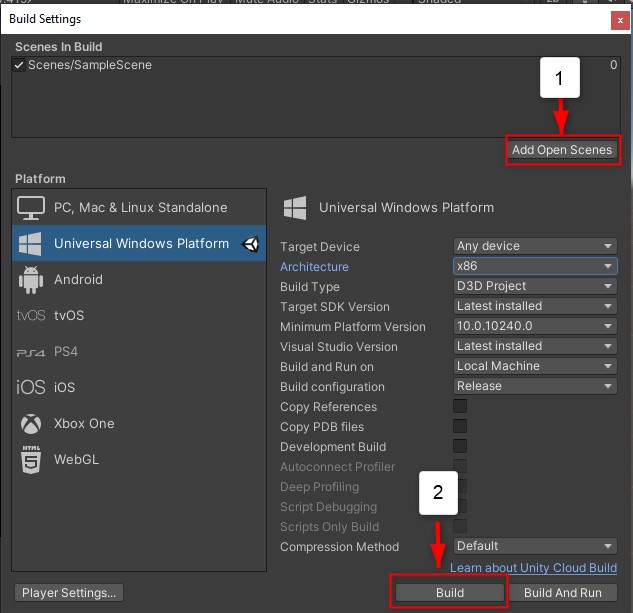Follow the Learn about Unity Cloud Build link

[x=533, y=568]
